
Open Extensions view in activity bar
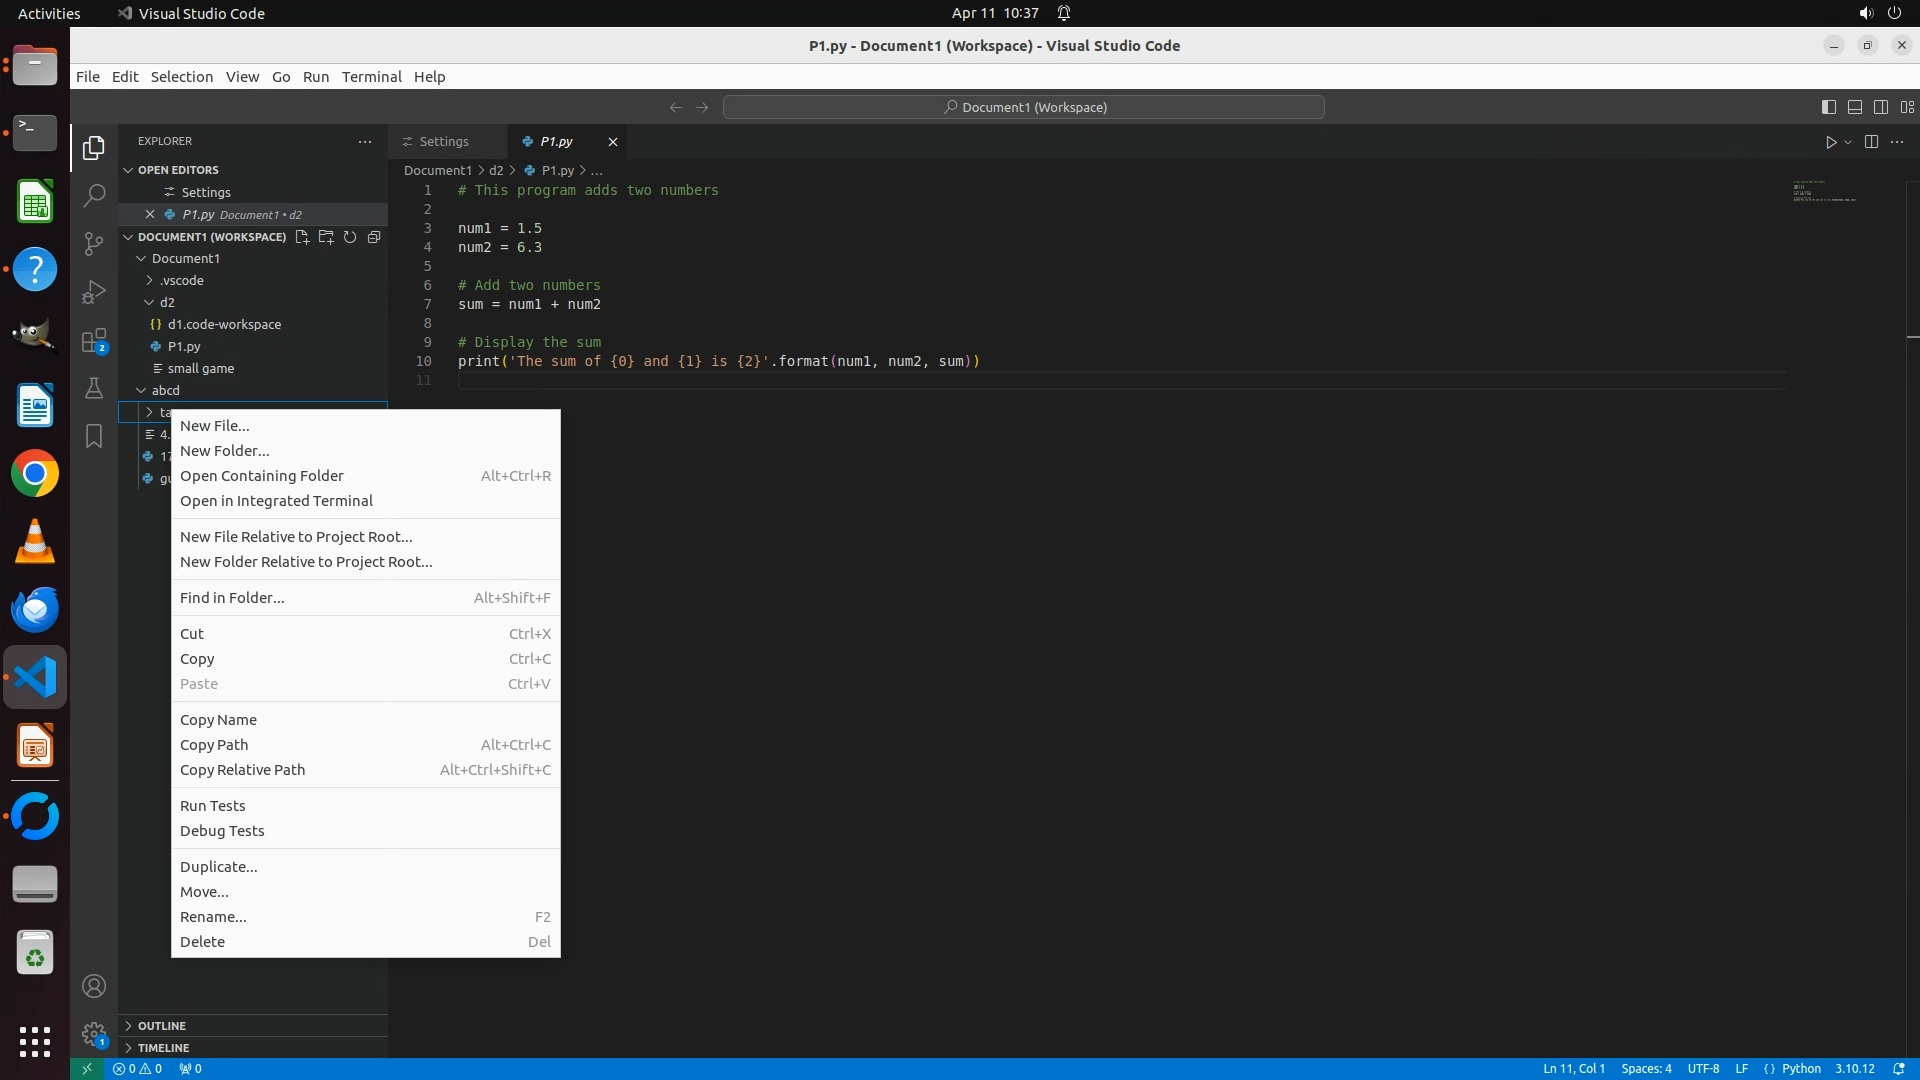click(94, 341)
